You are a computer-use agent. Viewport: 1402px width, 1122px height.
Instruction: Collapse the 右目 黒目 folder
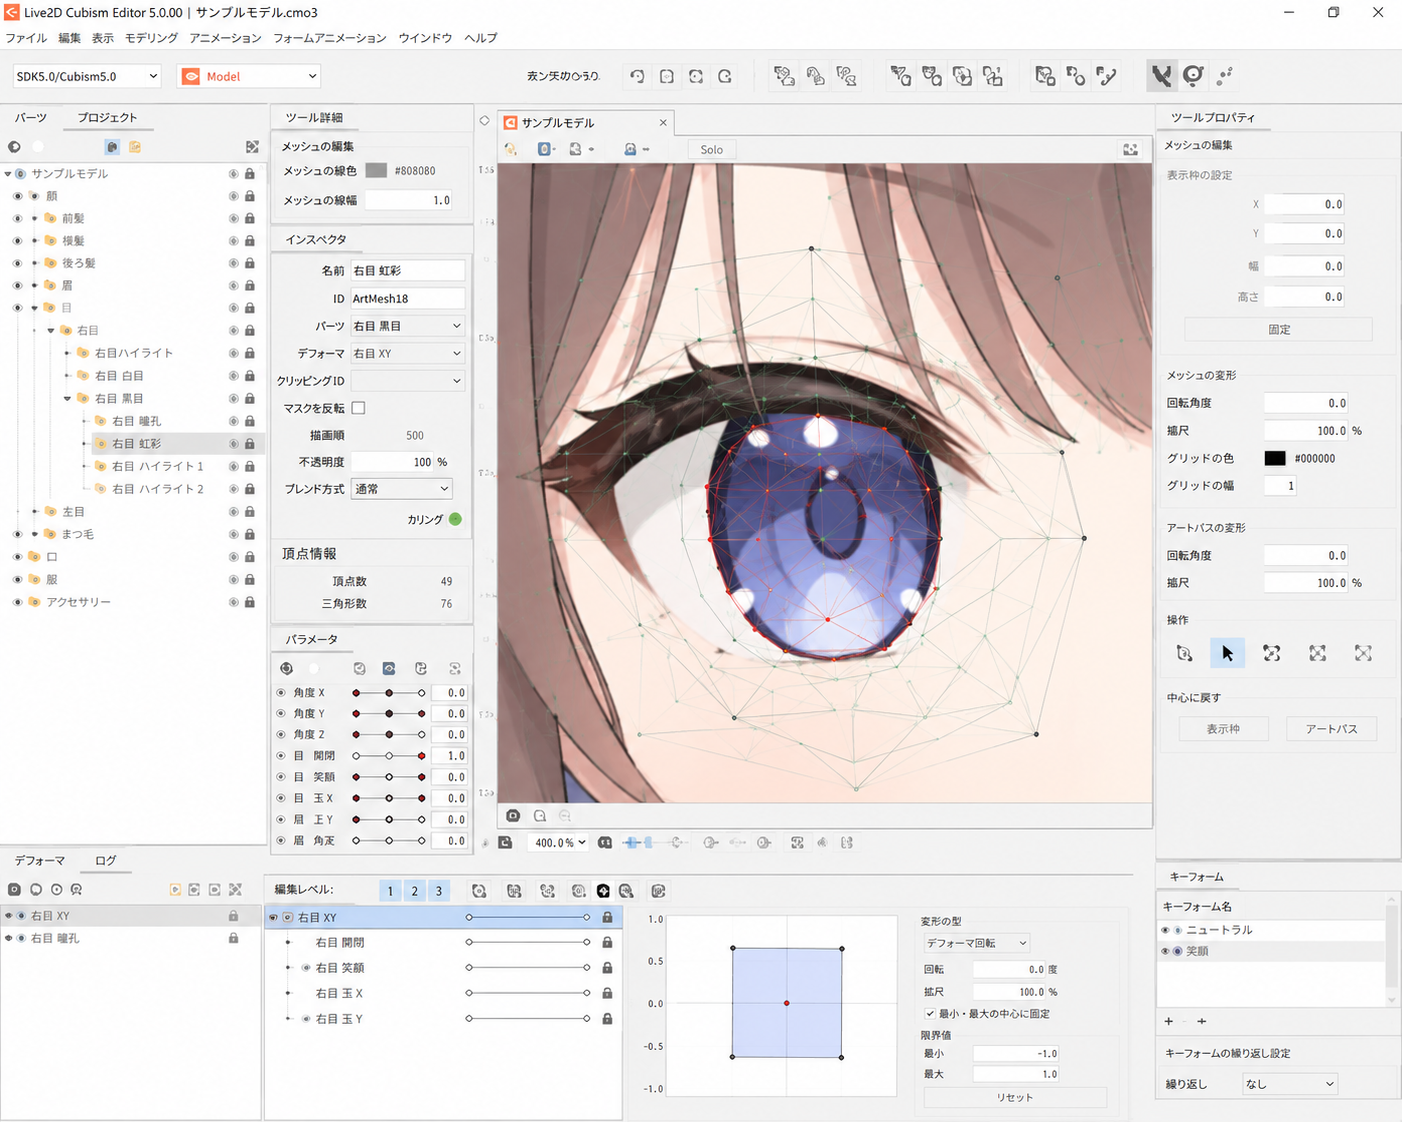click(x=68, y=398)
